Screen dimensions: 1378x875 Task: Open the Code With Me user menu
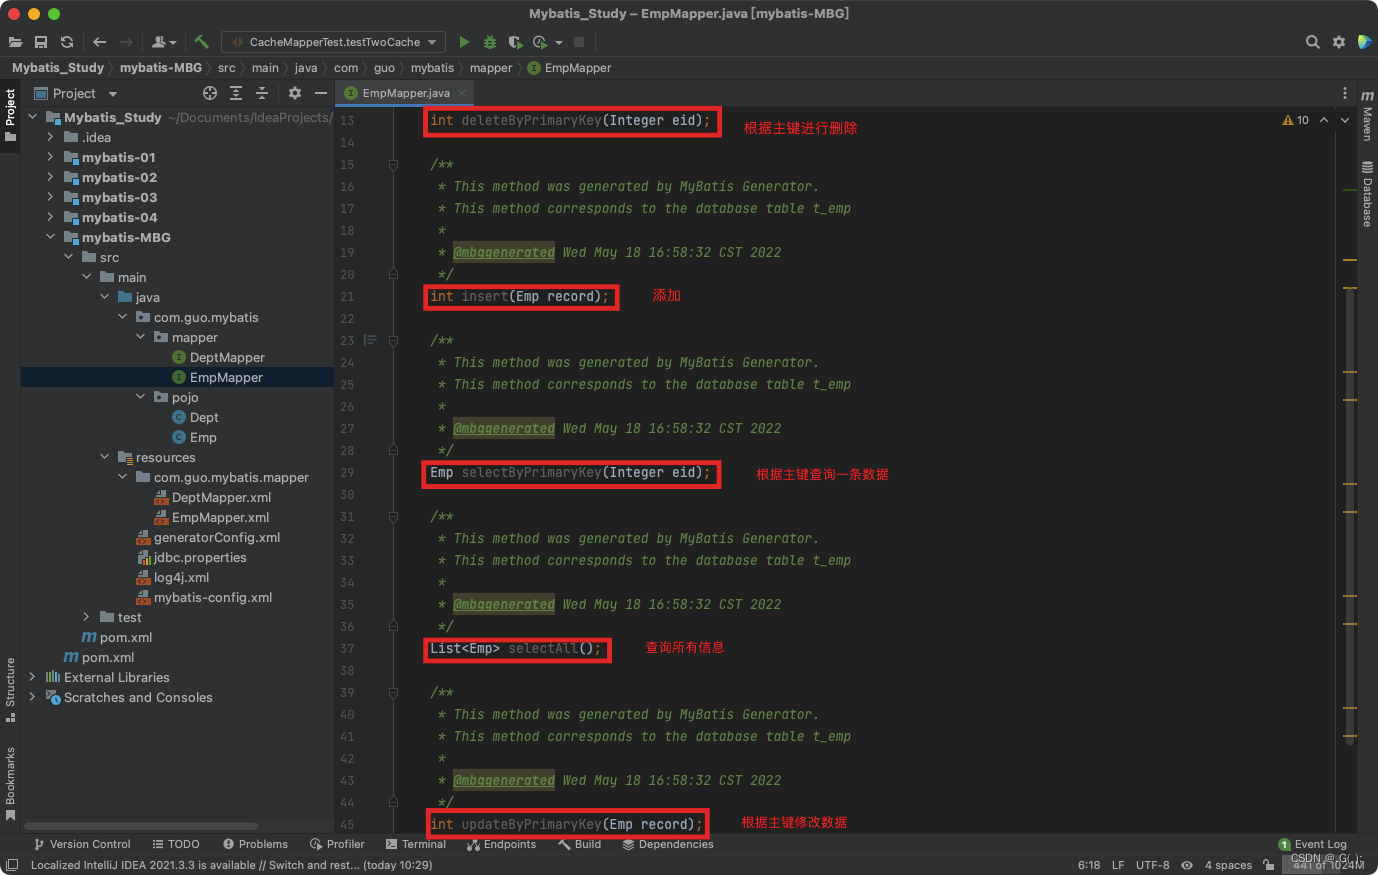pyautogui.click(x=164, y=42)
